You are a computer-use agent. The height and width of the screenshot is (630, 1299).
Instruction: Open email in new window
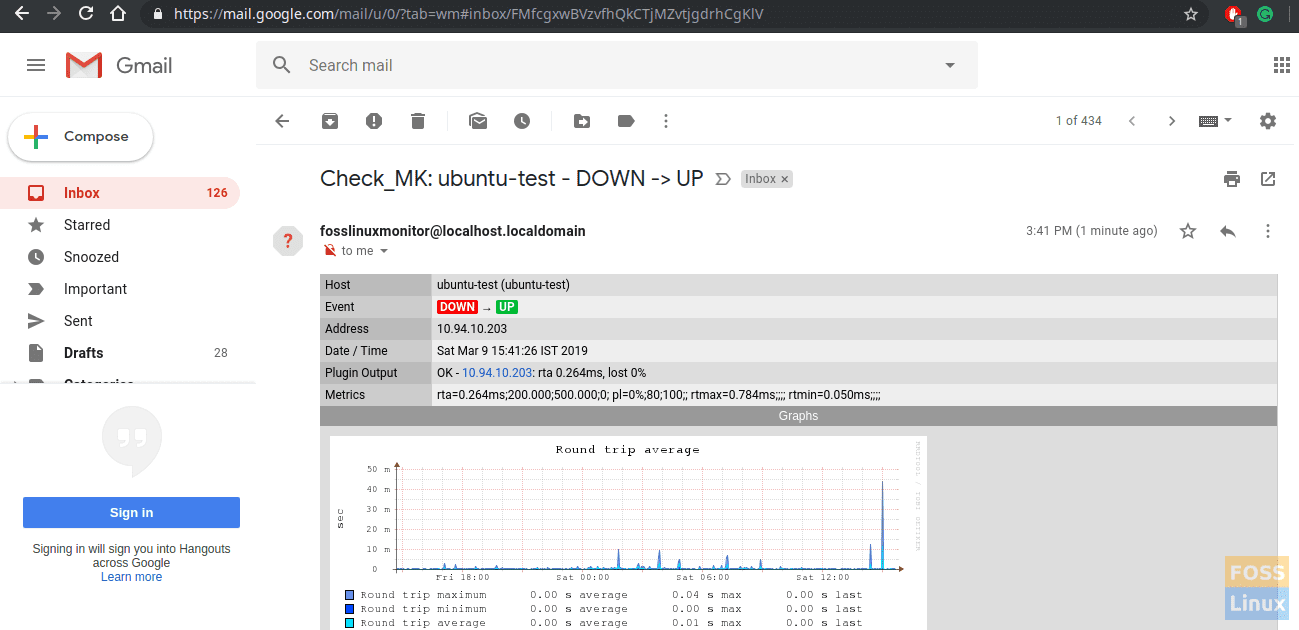[1268, 179]
